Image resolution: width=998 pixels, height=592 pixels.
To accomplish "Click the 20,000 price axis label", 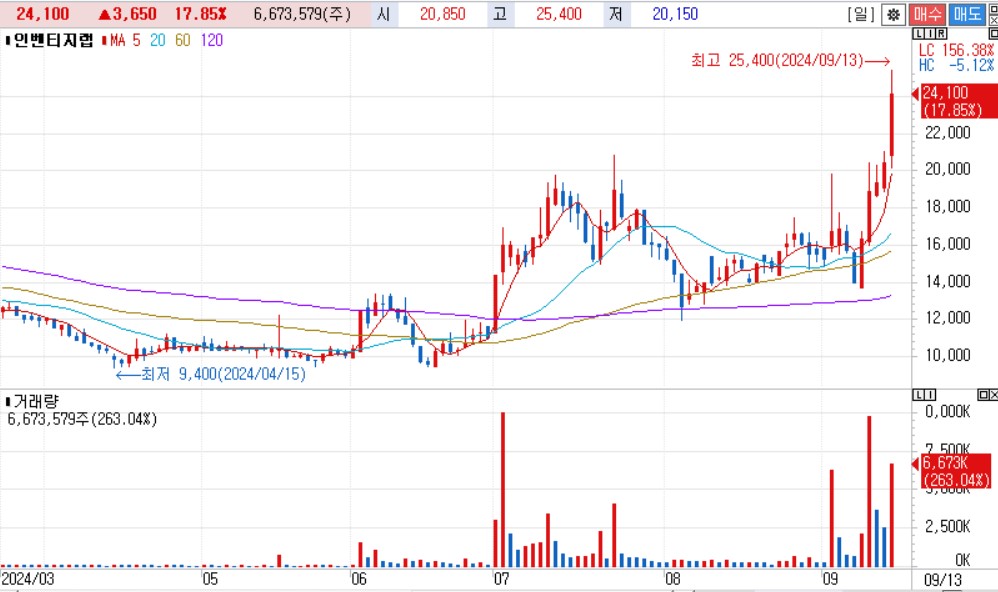I will point(948,169).
